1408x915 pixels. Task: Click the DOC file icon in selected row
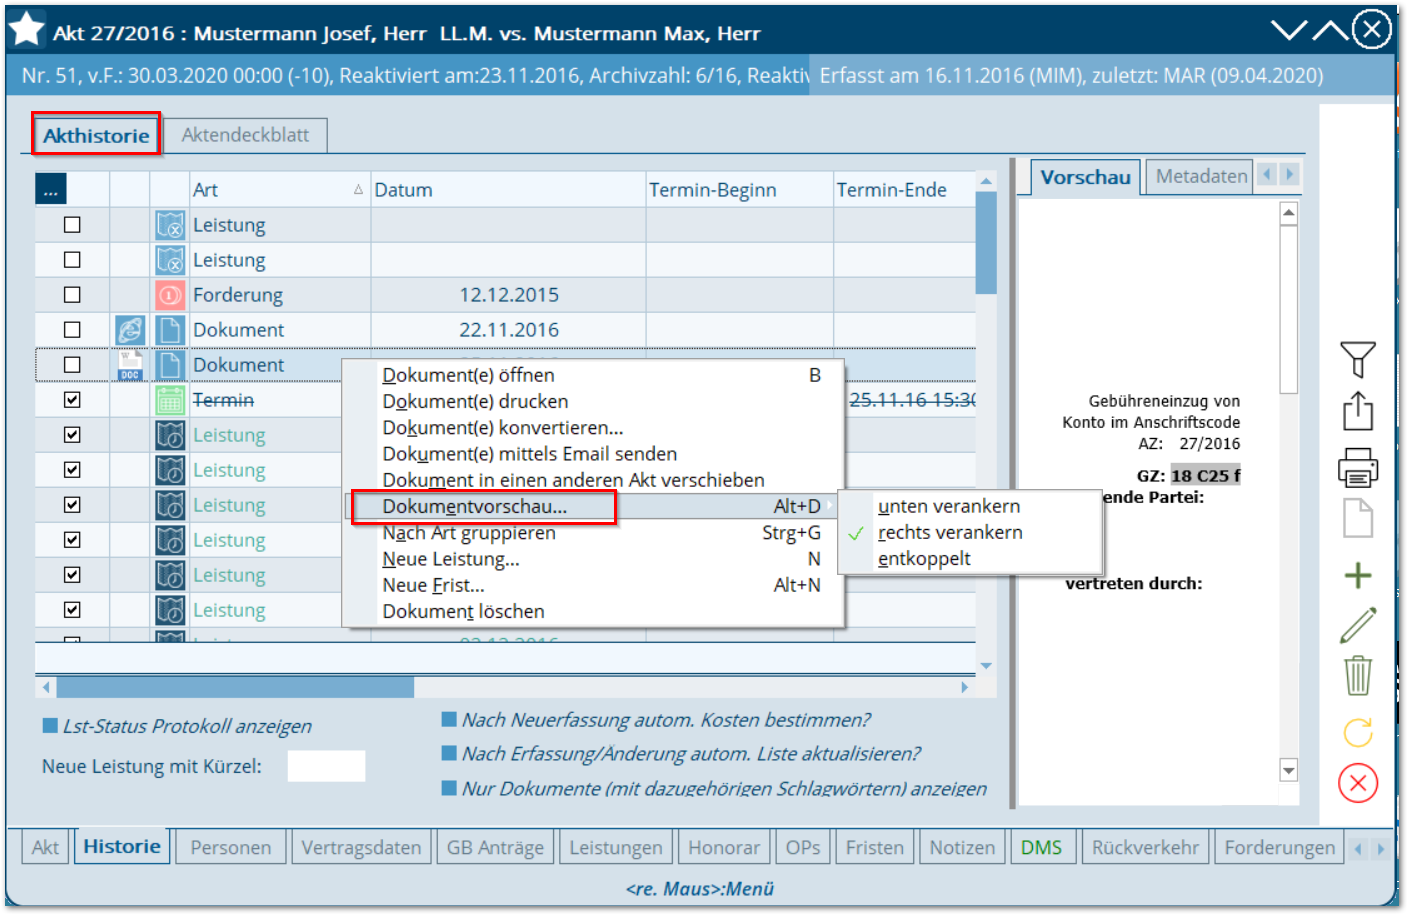point(130,365)
